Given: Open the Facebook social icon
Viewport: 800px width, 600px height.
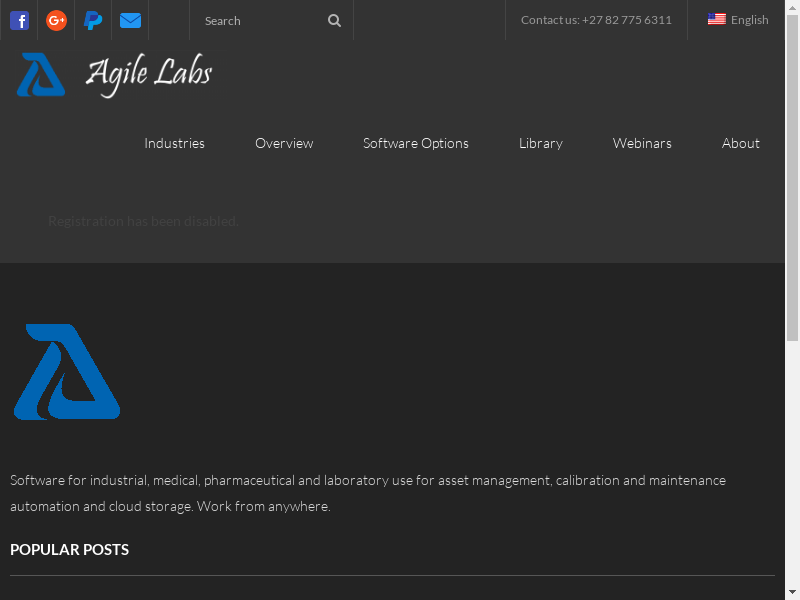Looking at the screenshot, I should pyautogui.click(x=19, y=20).
